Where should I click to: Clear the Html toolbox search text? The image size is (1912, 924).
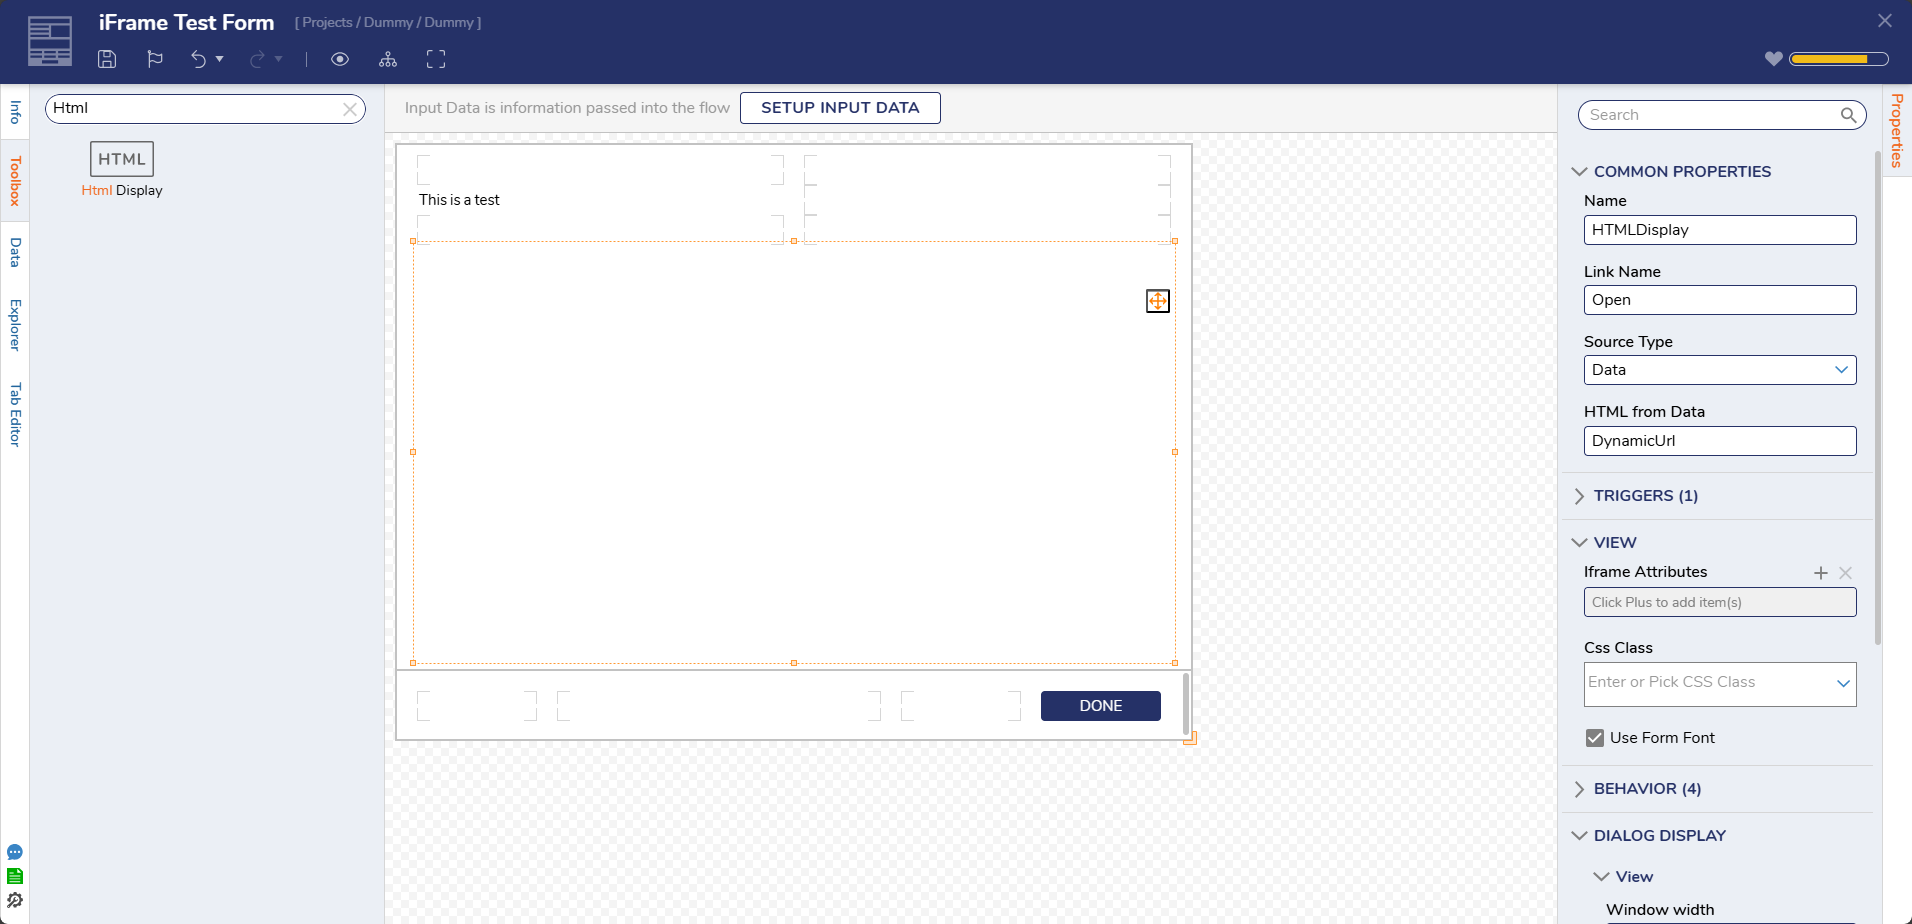[x=350, y=109]
